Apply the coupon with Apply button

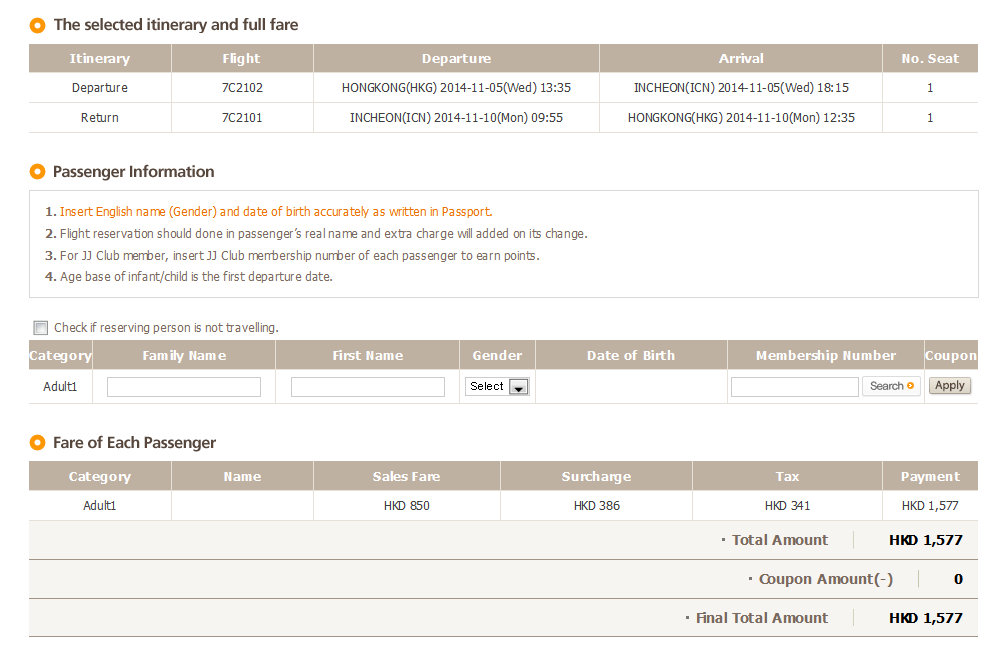(949, 386)
